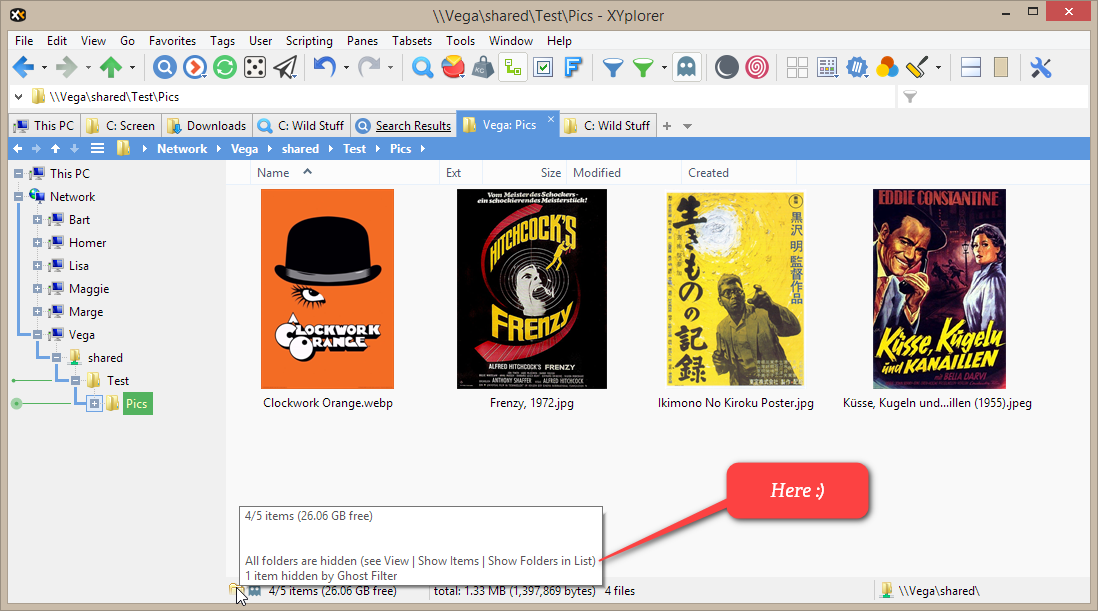Select the Frenzy, 1972.jpg thumbnail

[x=531, y=289]
